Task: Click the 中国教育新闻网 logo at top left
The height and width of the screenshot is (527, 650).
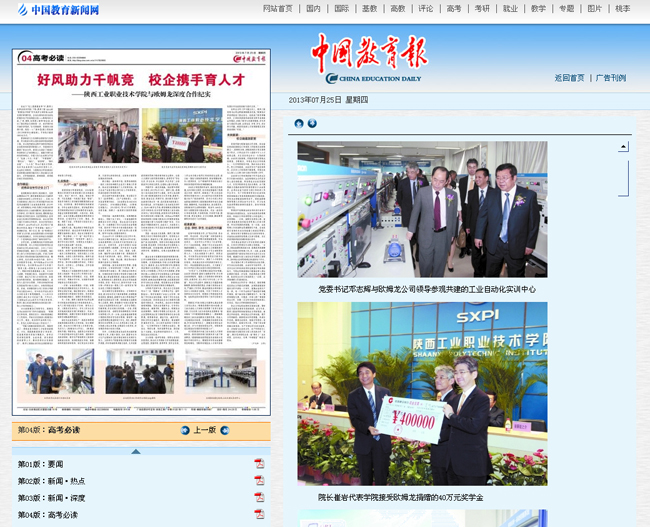Action: 58,10
